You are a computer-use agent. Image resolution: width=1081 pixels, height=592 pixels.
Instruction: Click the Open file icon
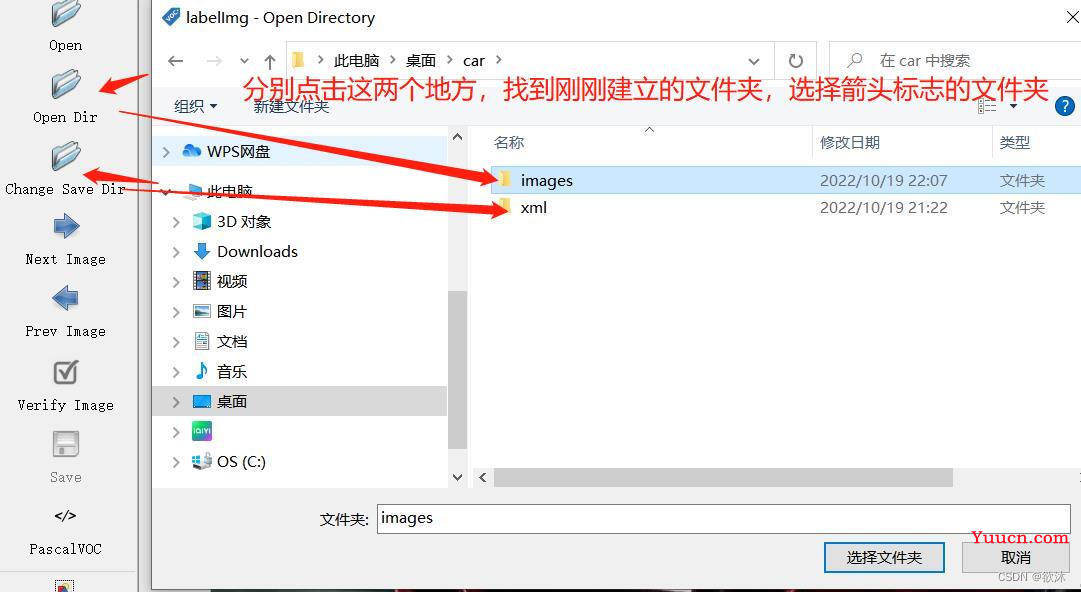[66, 14]
